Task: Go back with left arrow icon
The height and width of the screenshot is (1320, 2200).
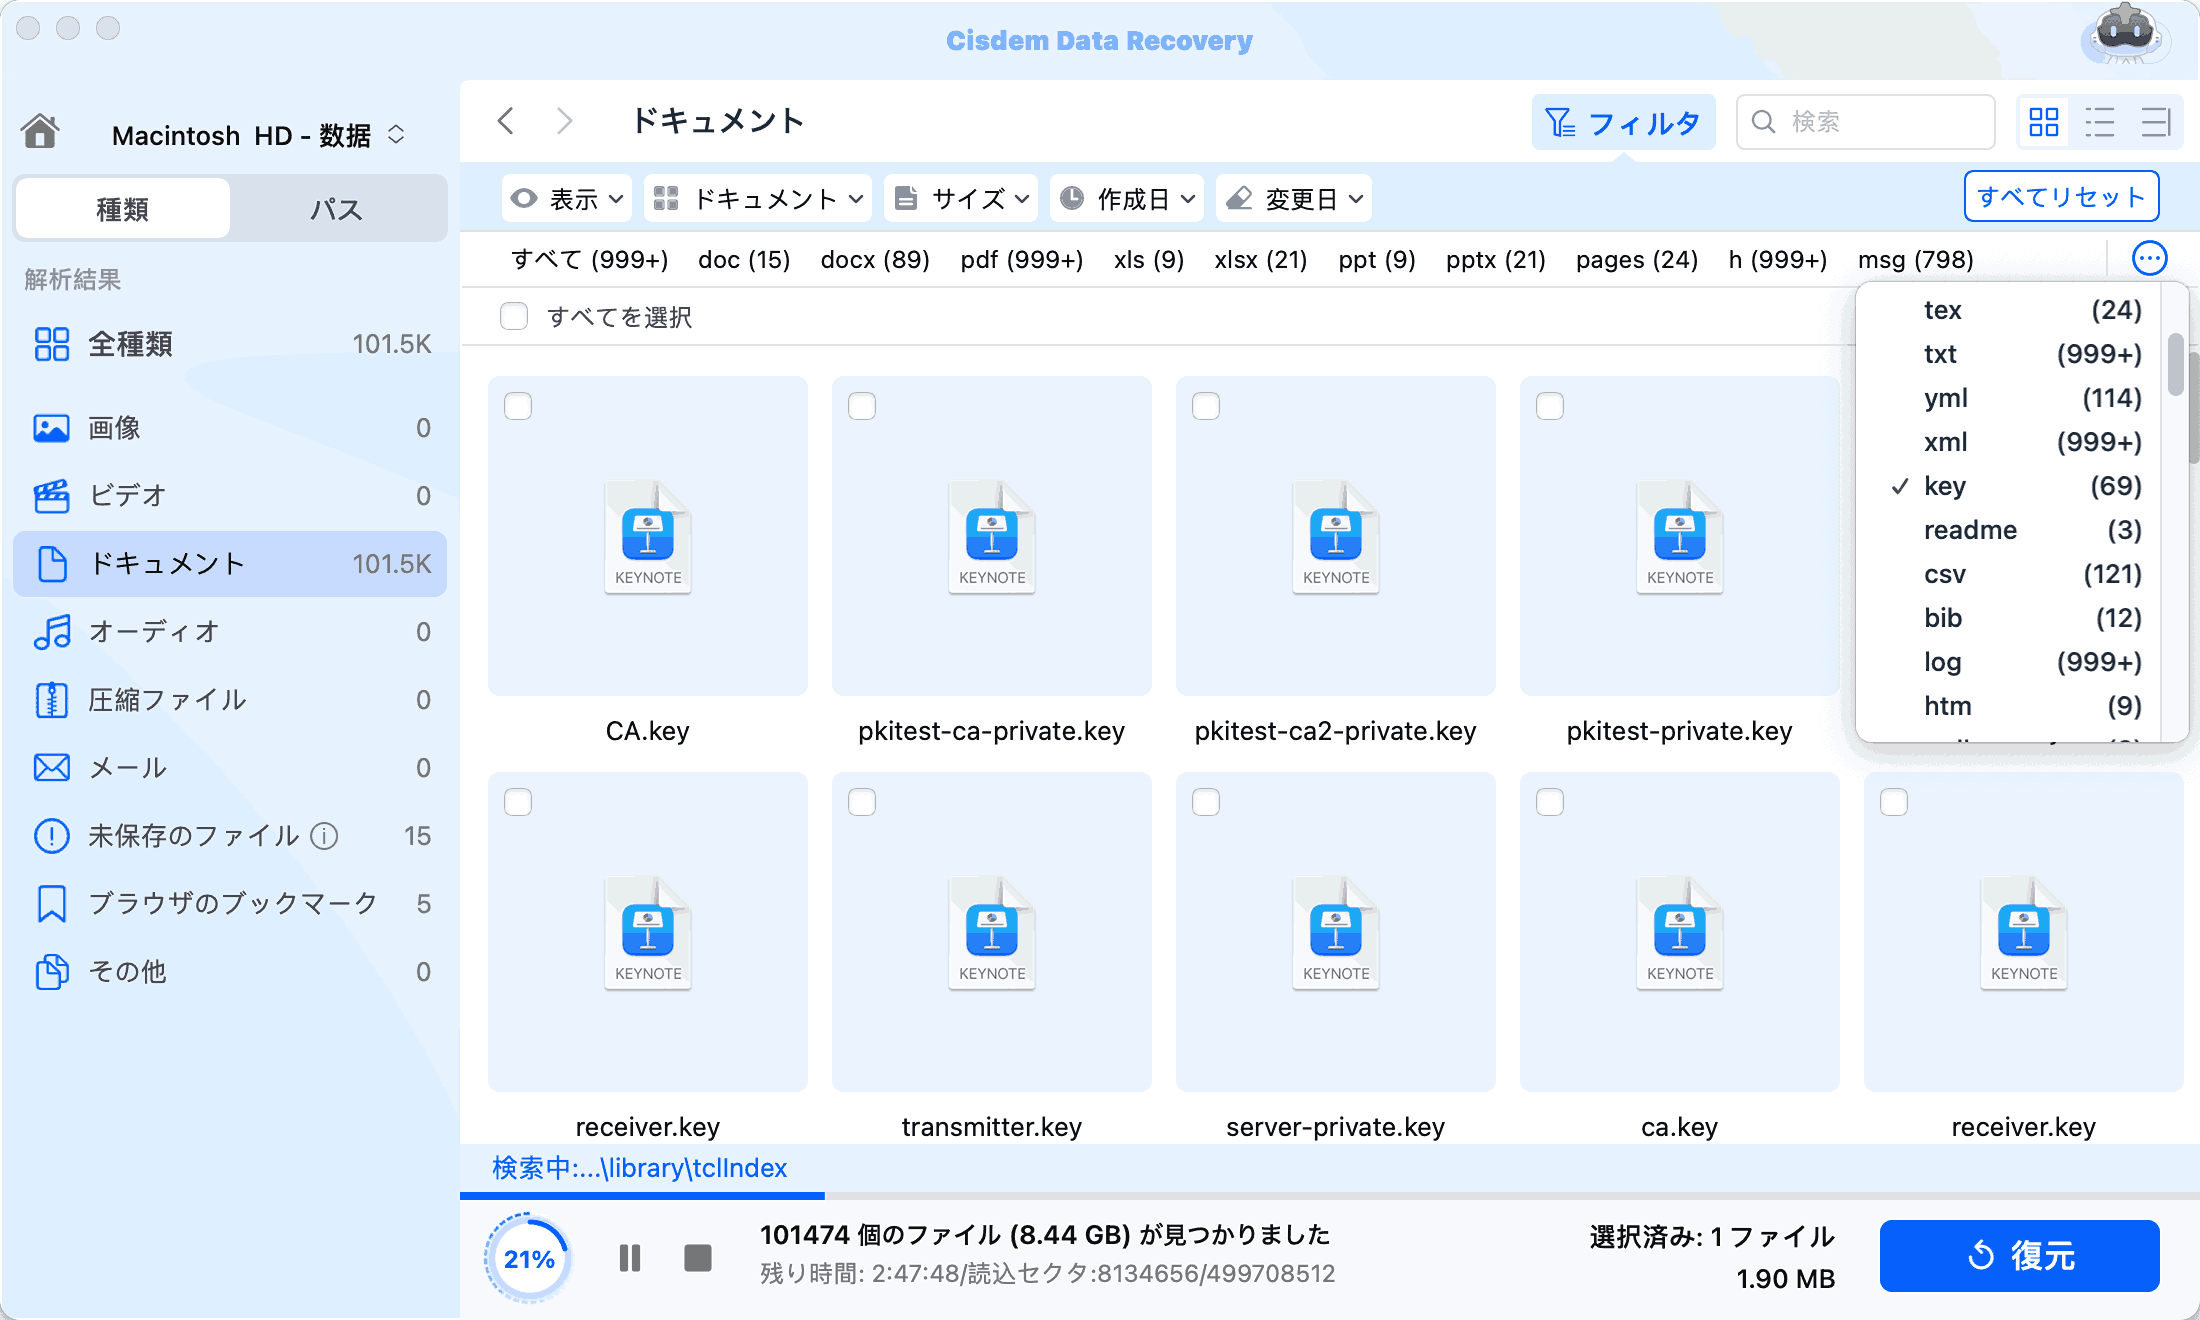Action: click(x=506, y=121)
